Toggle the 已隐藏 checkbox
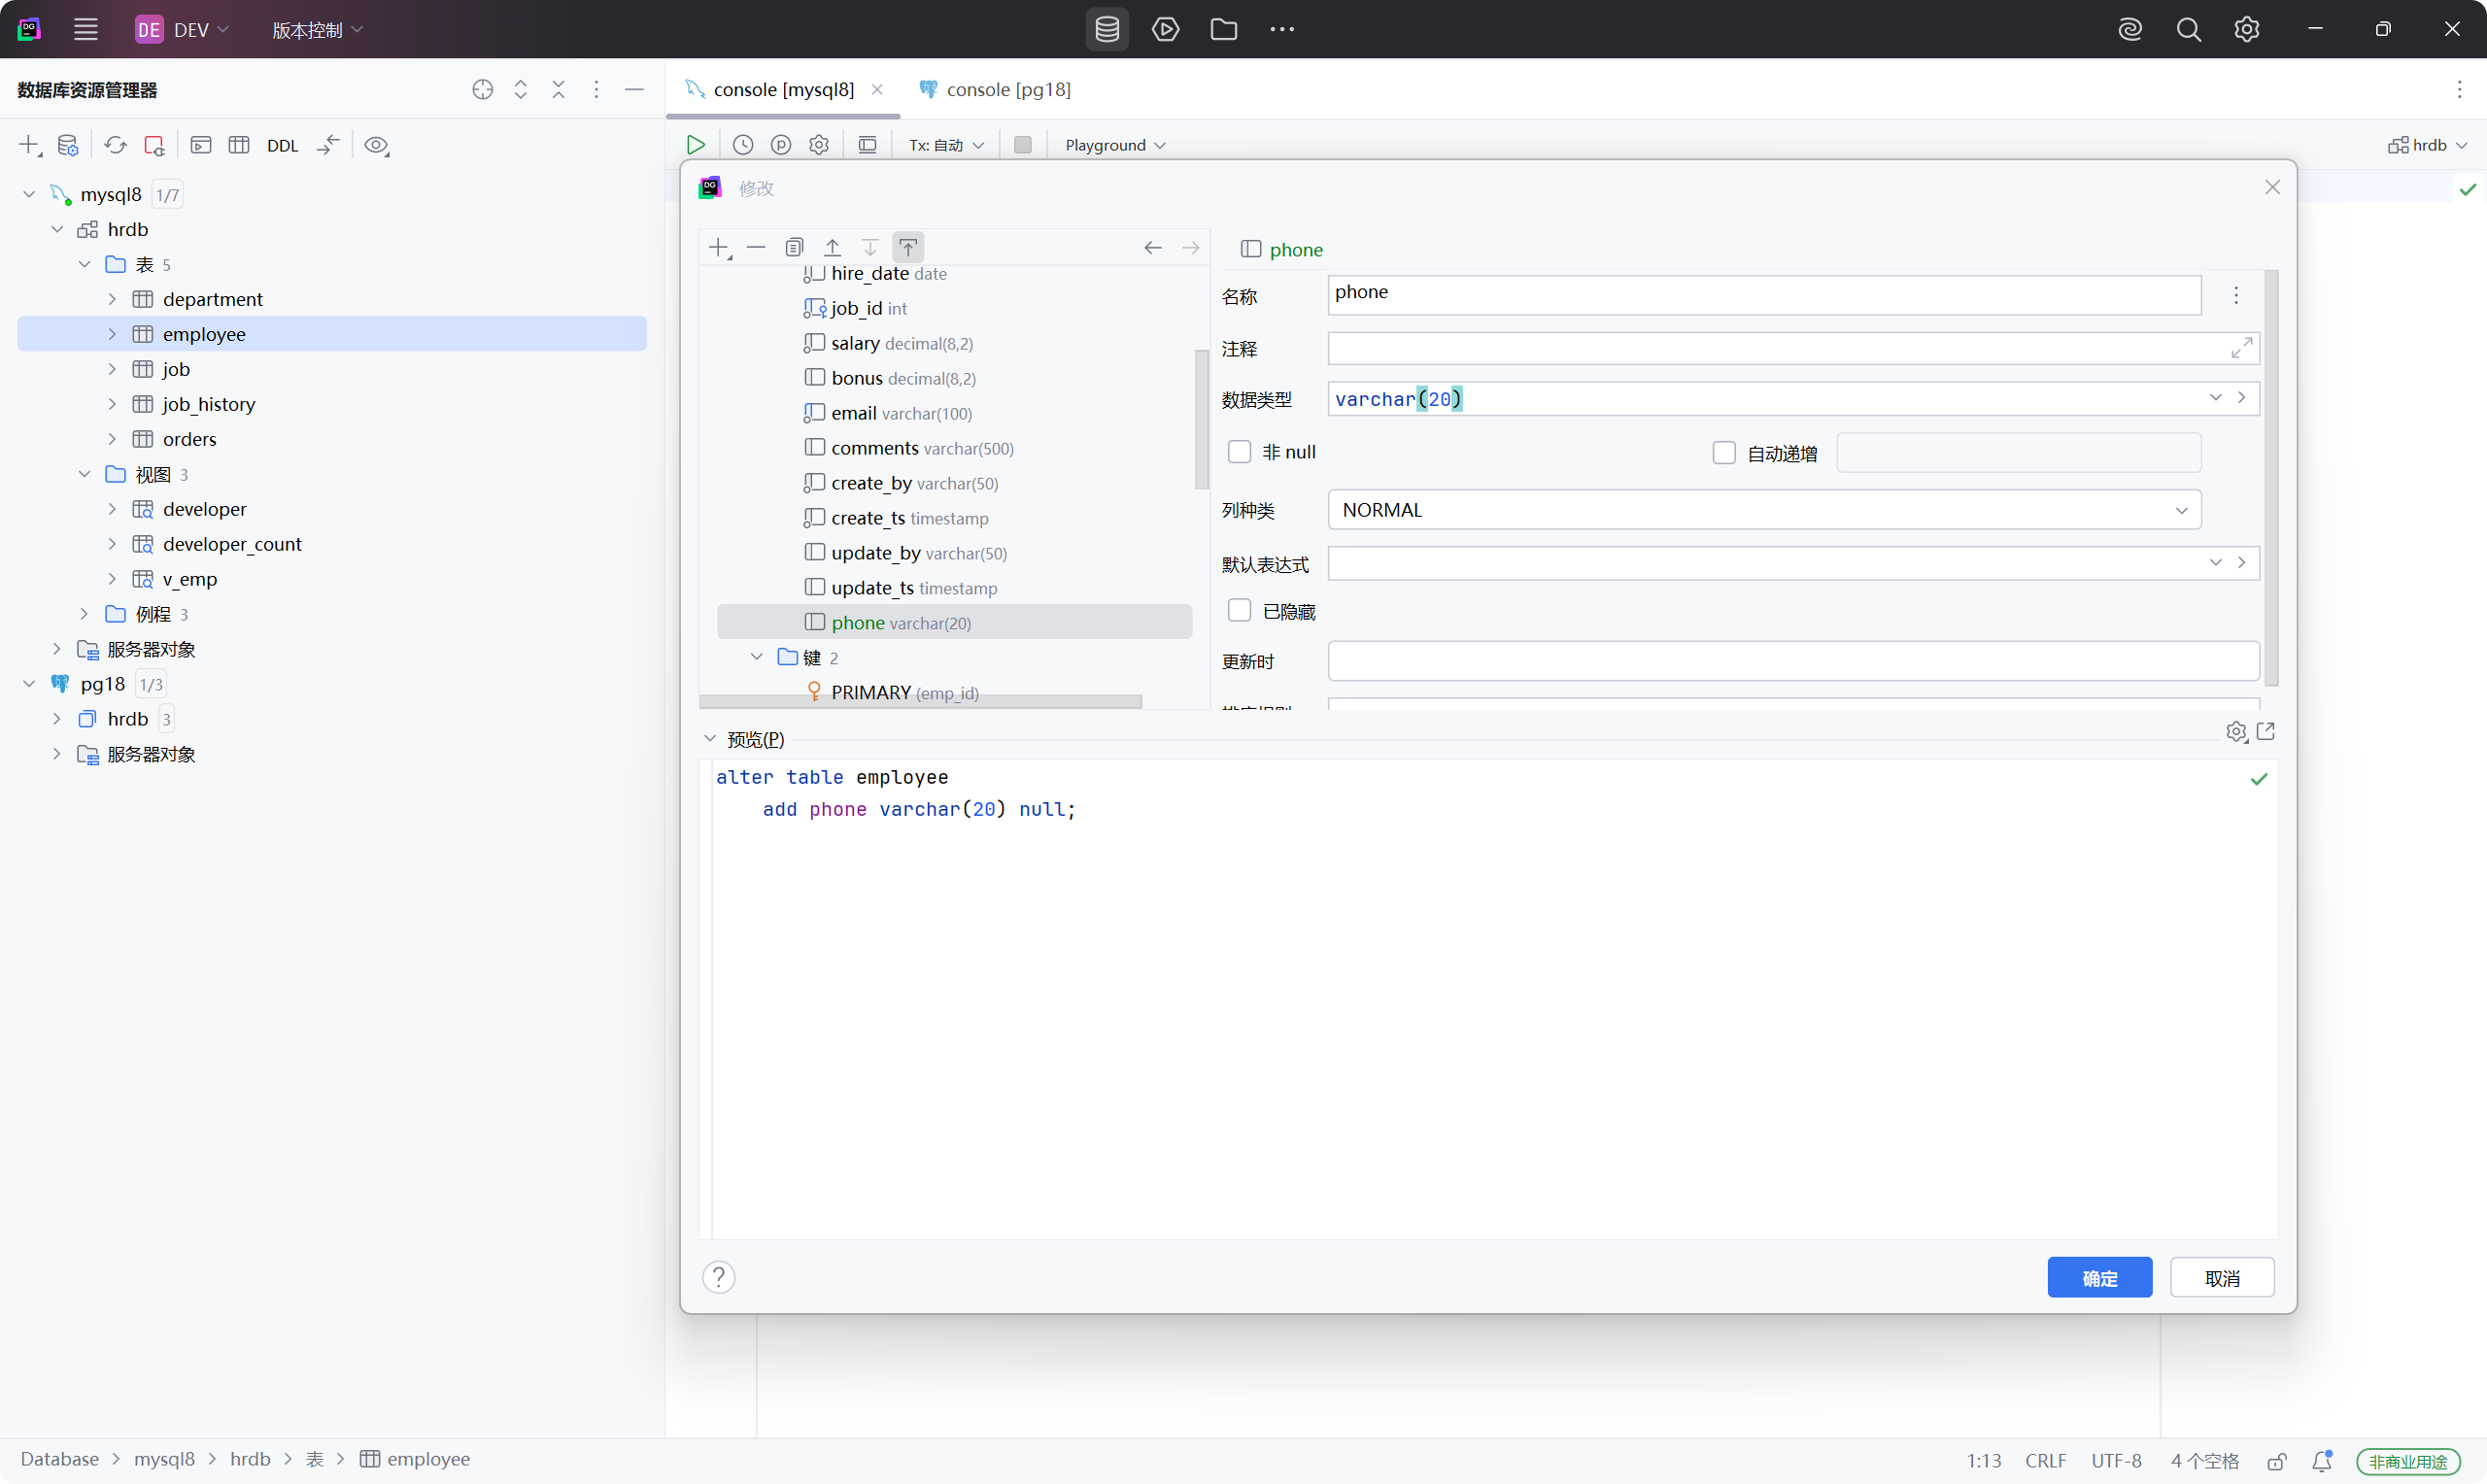Viewport: 2487px width, 1484px height. (1239, 611)
